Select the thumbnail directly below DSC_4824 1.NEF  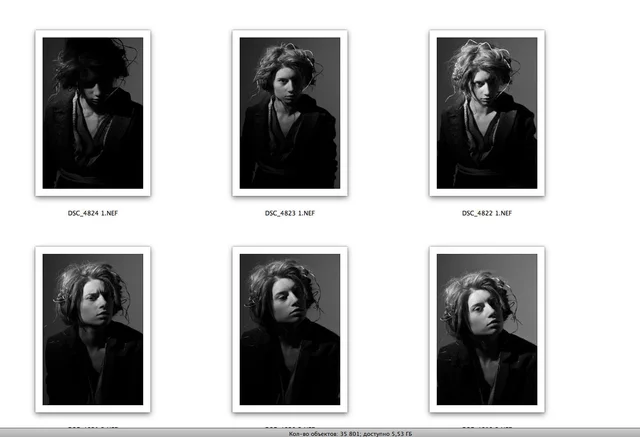point(93,330)
